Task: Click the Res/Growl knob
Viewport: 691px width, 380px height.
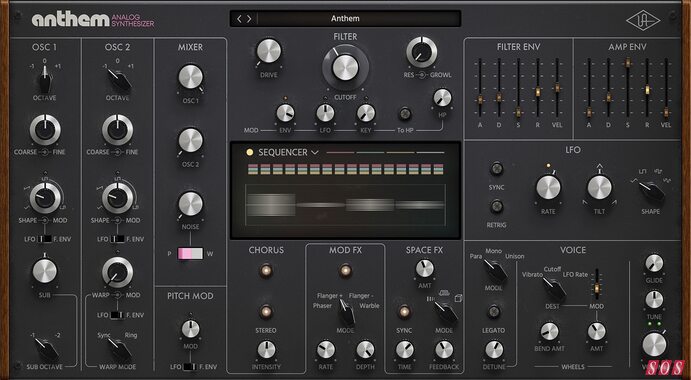Action: tap(422, 52)
